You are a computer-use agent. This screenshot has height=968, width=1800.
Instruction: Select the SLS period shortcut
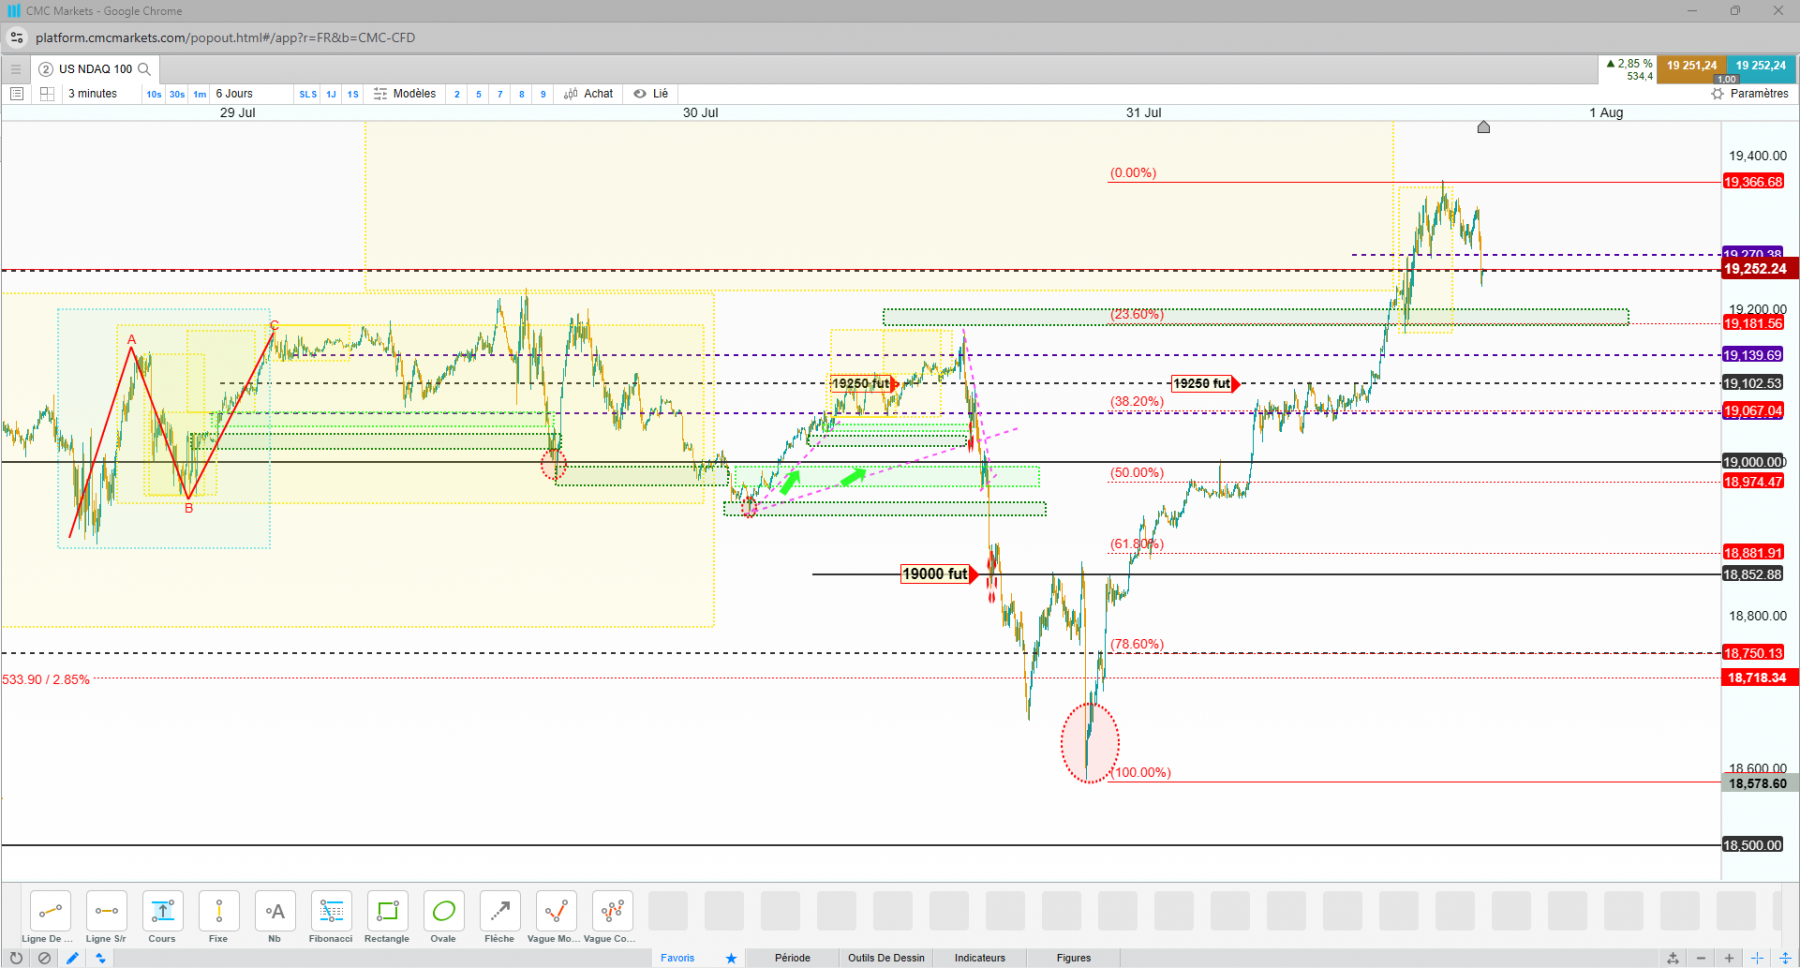coord(308,94)
